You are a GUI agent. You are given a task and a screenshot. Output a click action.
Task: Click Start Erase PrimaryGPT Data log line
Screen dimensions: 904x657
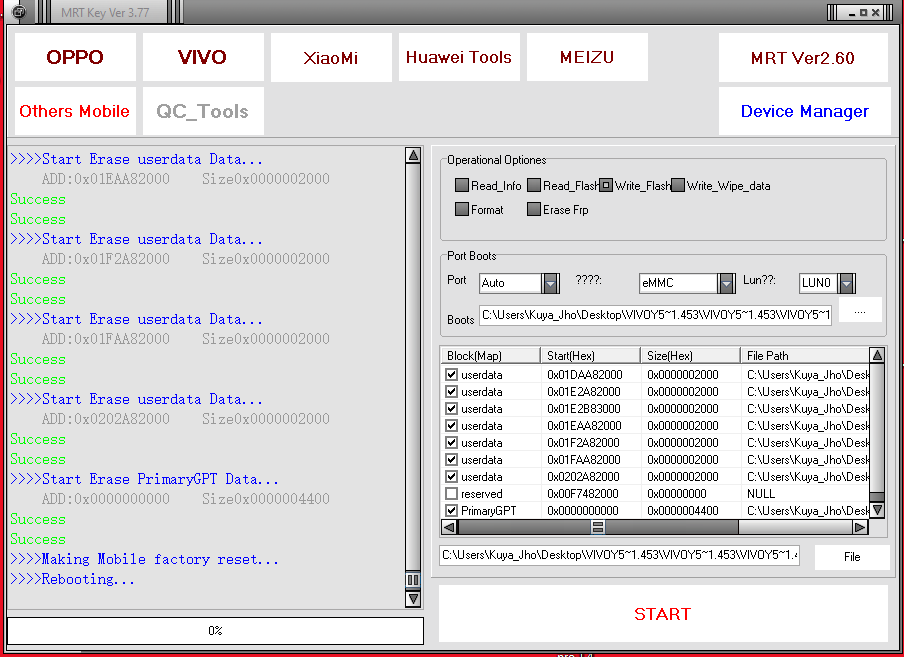pyautogui.click(x=145, y=479)
